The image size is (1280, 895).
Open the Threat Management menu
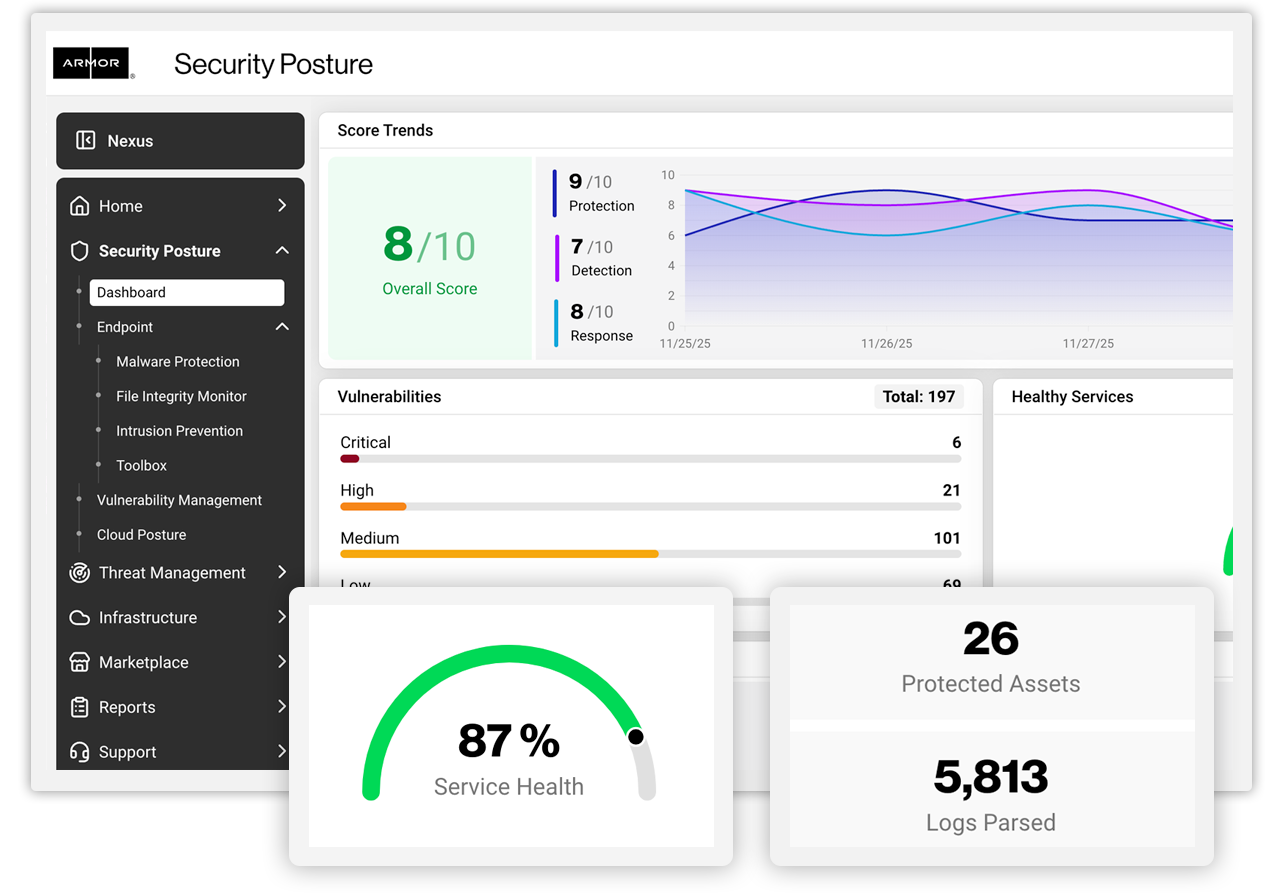(x=172, y=573)
